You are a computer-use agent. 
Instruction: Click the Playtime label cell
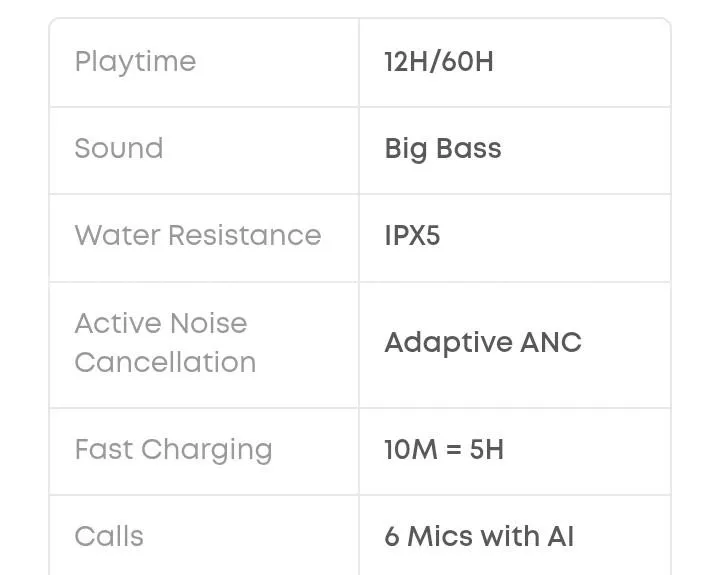tap(135, 62)
